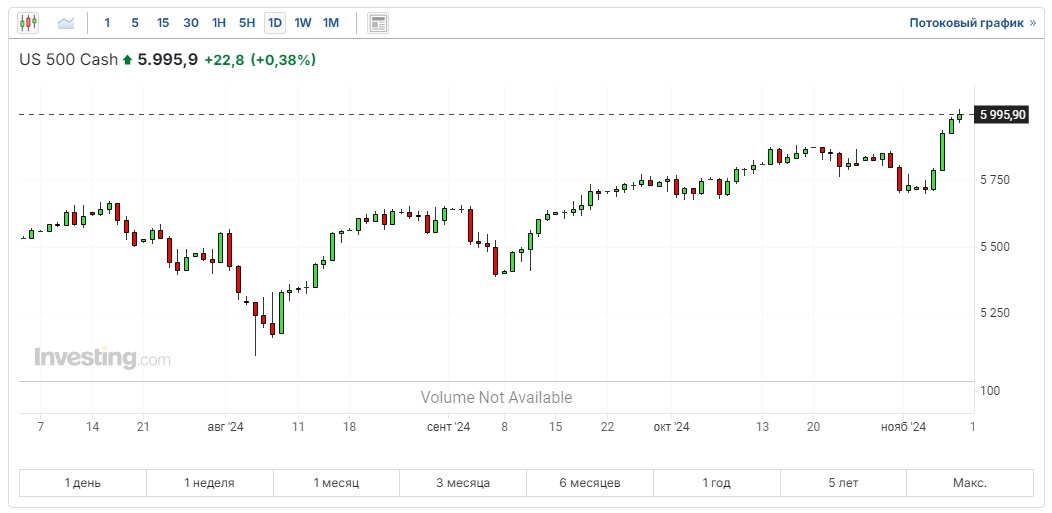Viewport: 1052px width, 513px height.
Task: Switch to the area chart type icon
Action: 66,23
